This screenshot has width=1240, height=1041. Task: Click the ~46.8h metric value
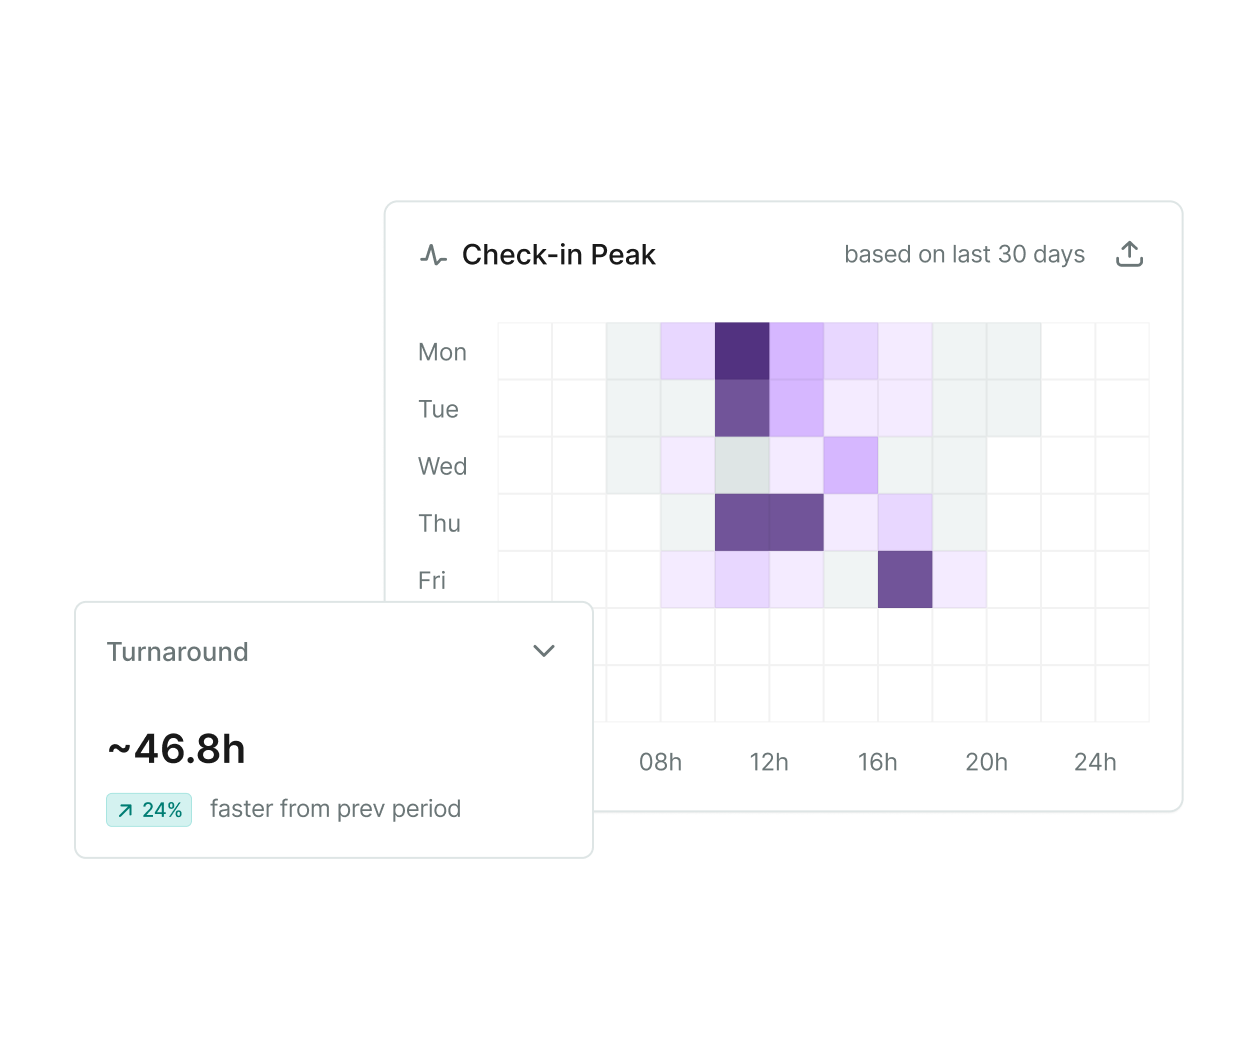(176, 749)
